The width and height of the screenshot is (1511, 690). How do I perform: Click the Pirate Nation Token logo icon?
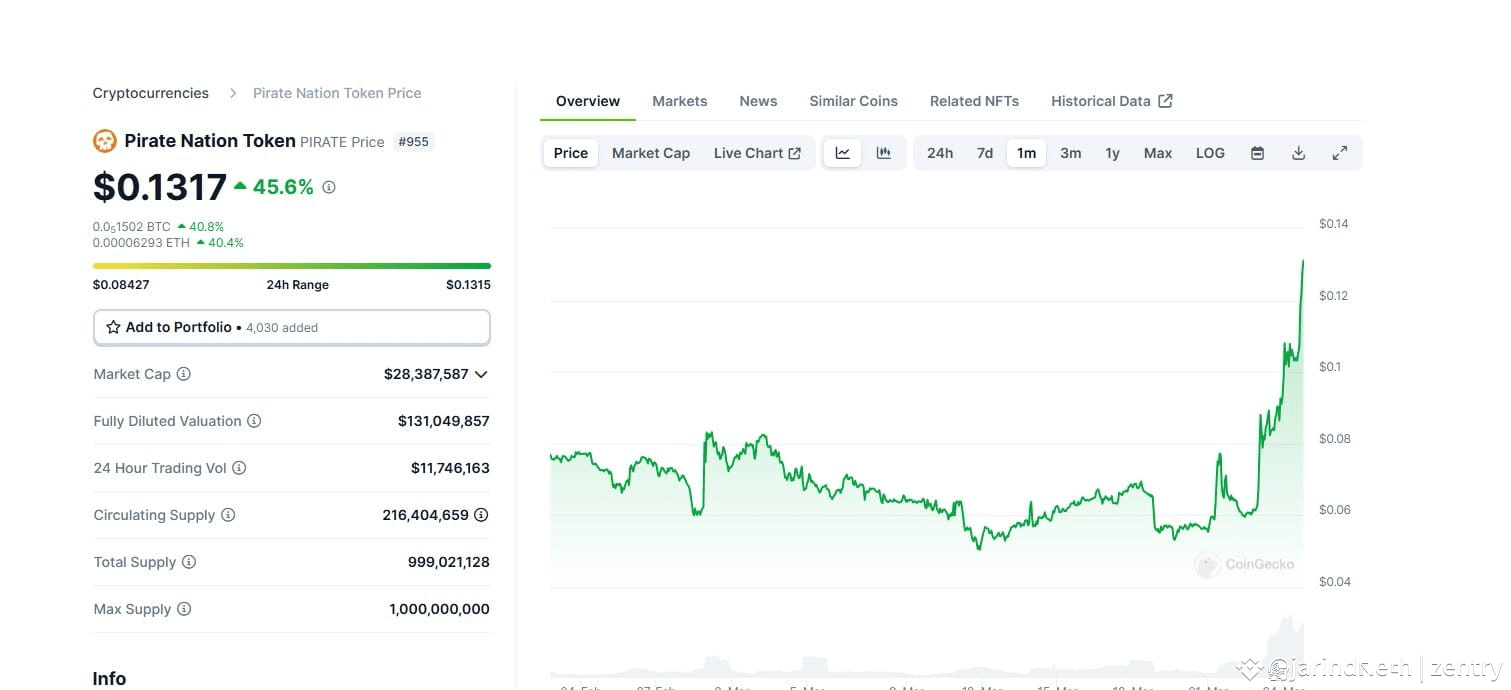click(105, 141)
